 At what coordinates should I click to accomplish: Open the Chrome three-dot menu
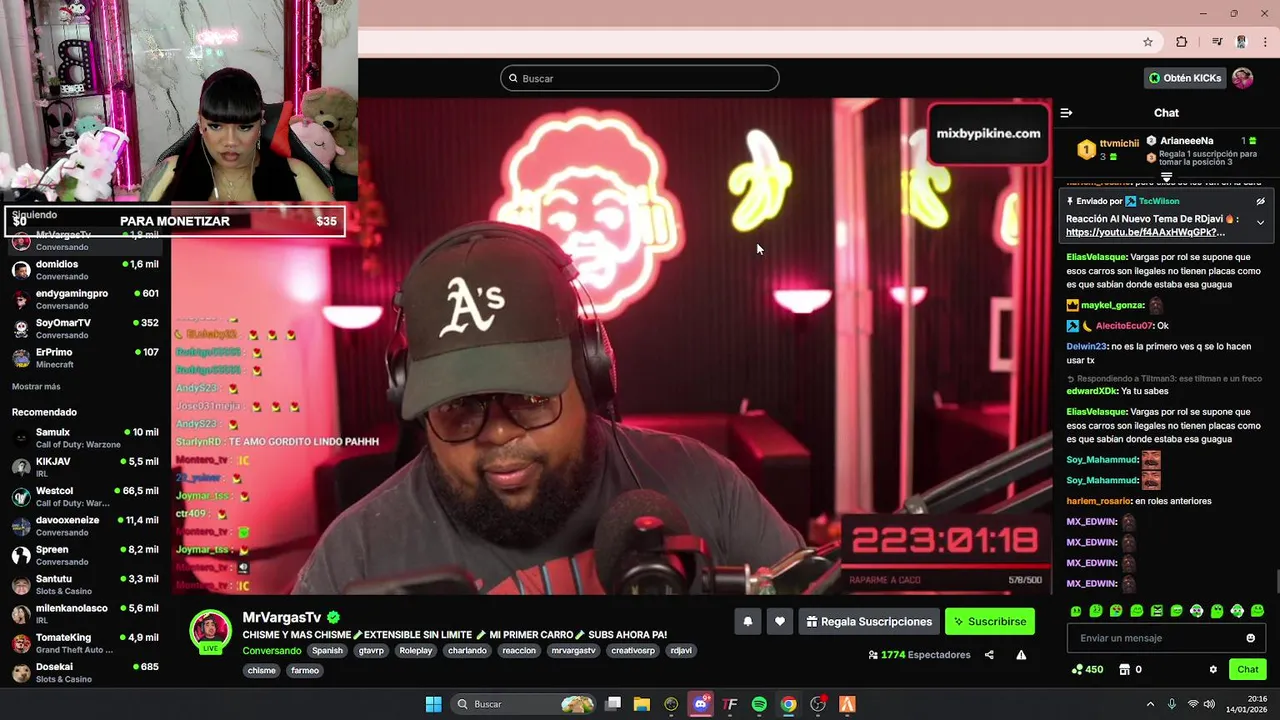tap(1266, 42)
